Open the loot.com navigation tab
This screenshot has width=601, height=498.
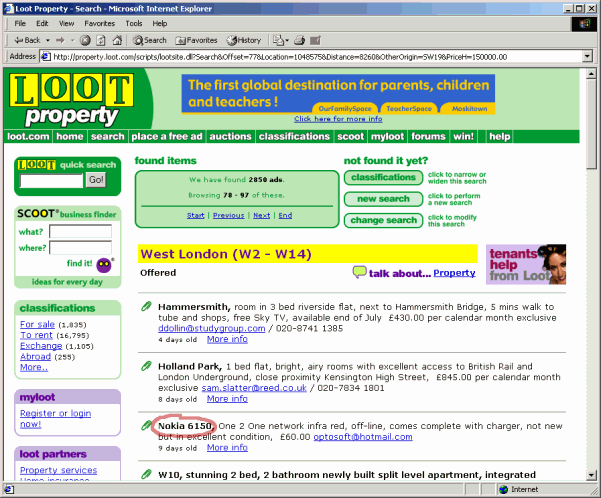pos(28,136)
